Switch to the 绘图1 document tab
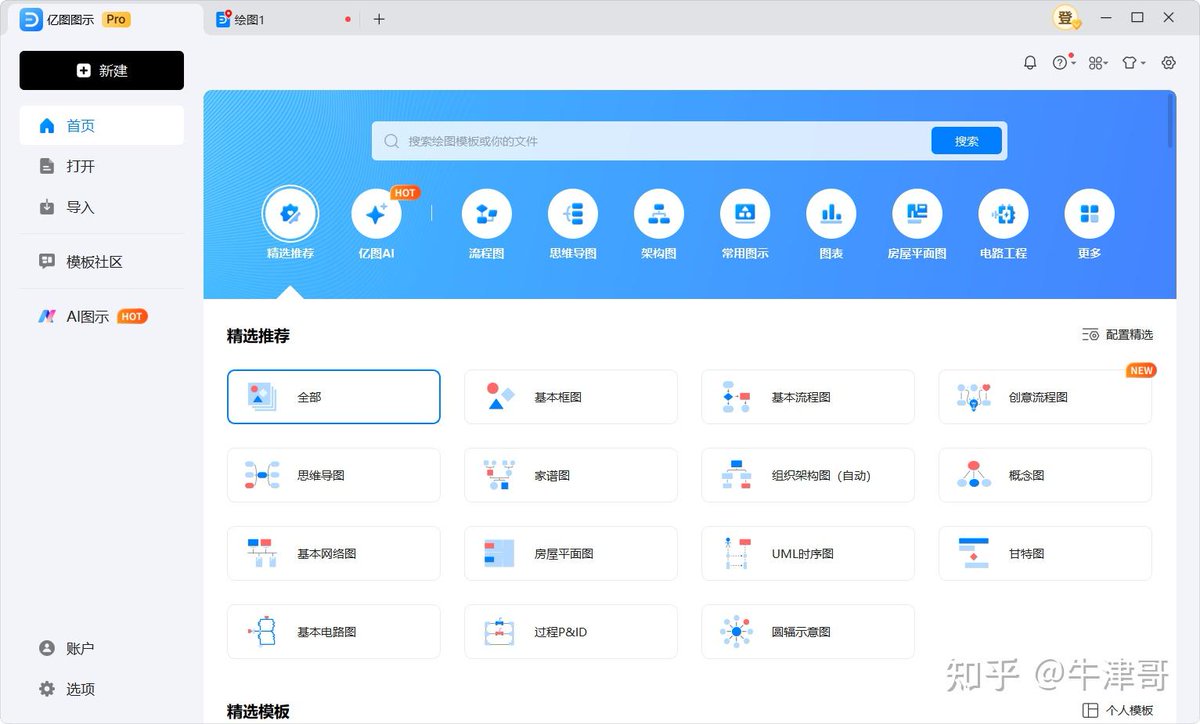The image size is (1200, 724). click(283, 19)
